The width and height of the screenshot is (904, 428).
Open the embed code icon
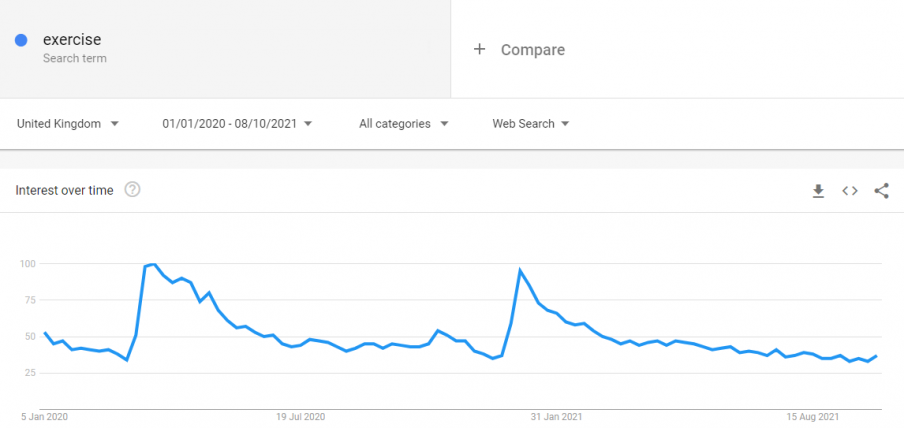[x=850, y=191]
